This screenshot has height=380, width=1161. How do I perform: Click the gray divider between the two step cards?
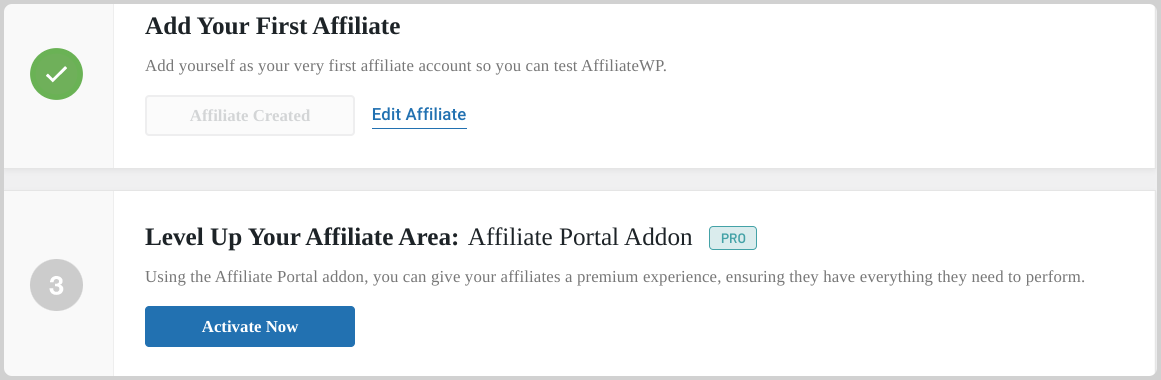coord(580,179)
